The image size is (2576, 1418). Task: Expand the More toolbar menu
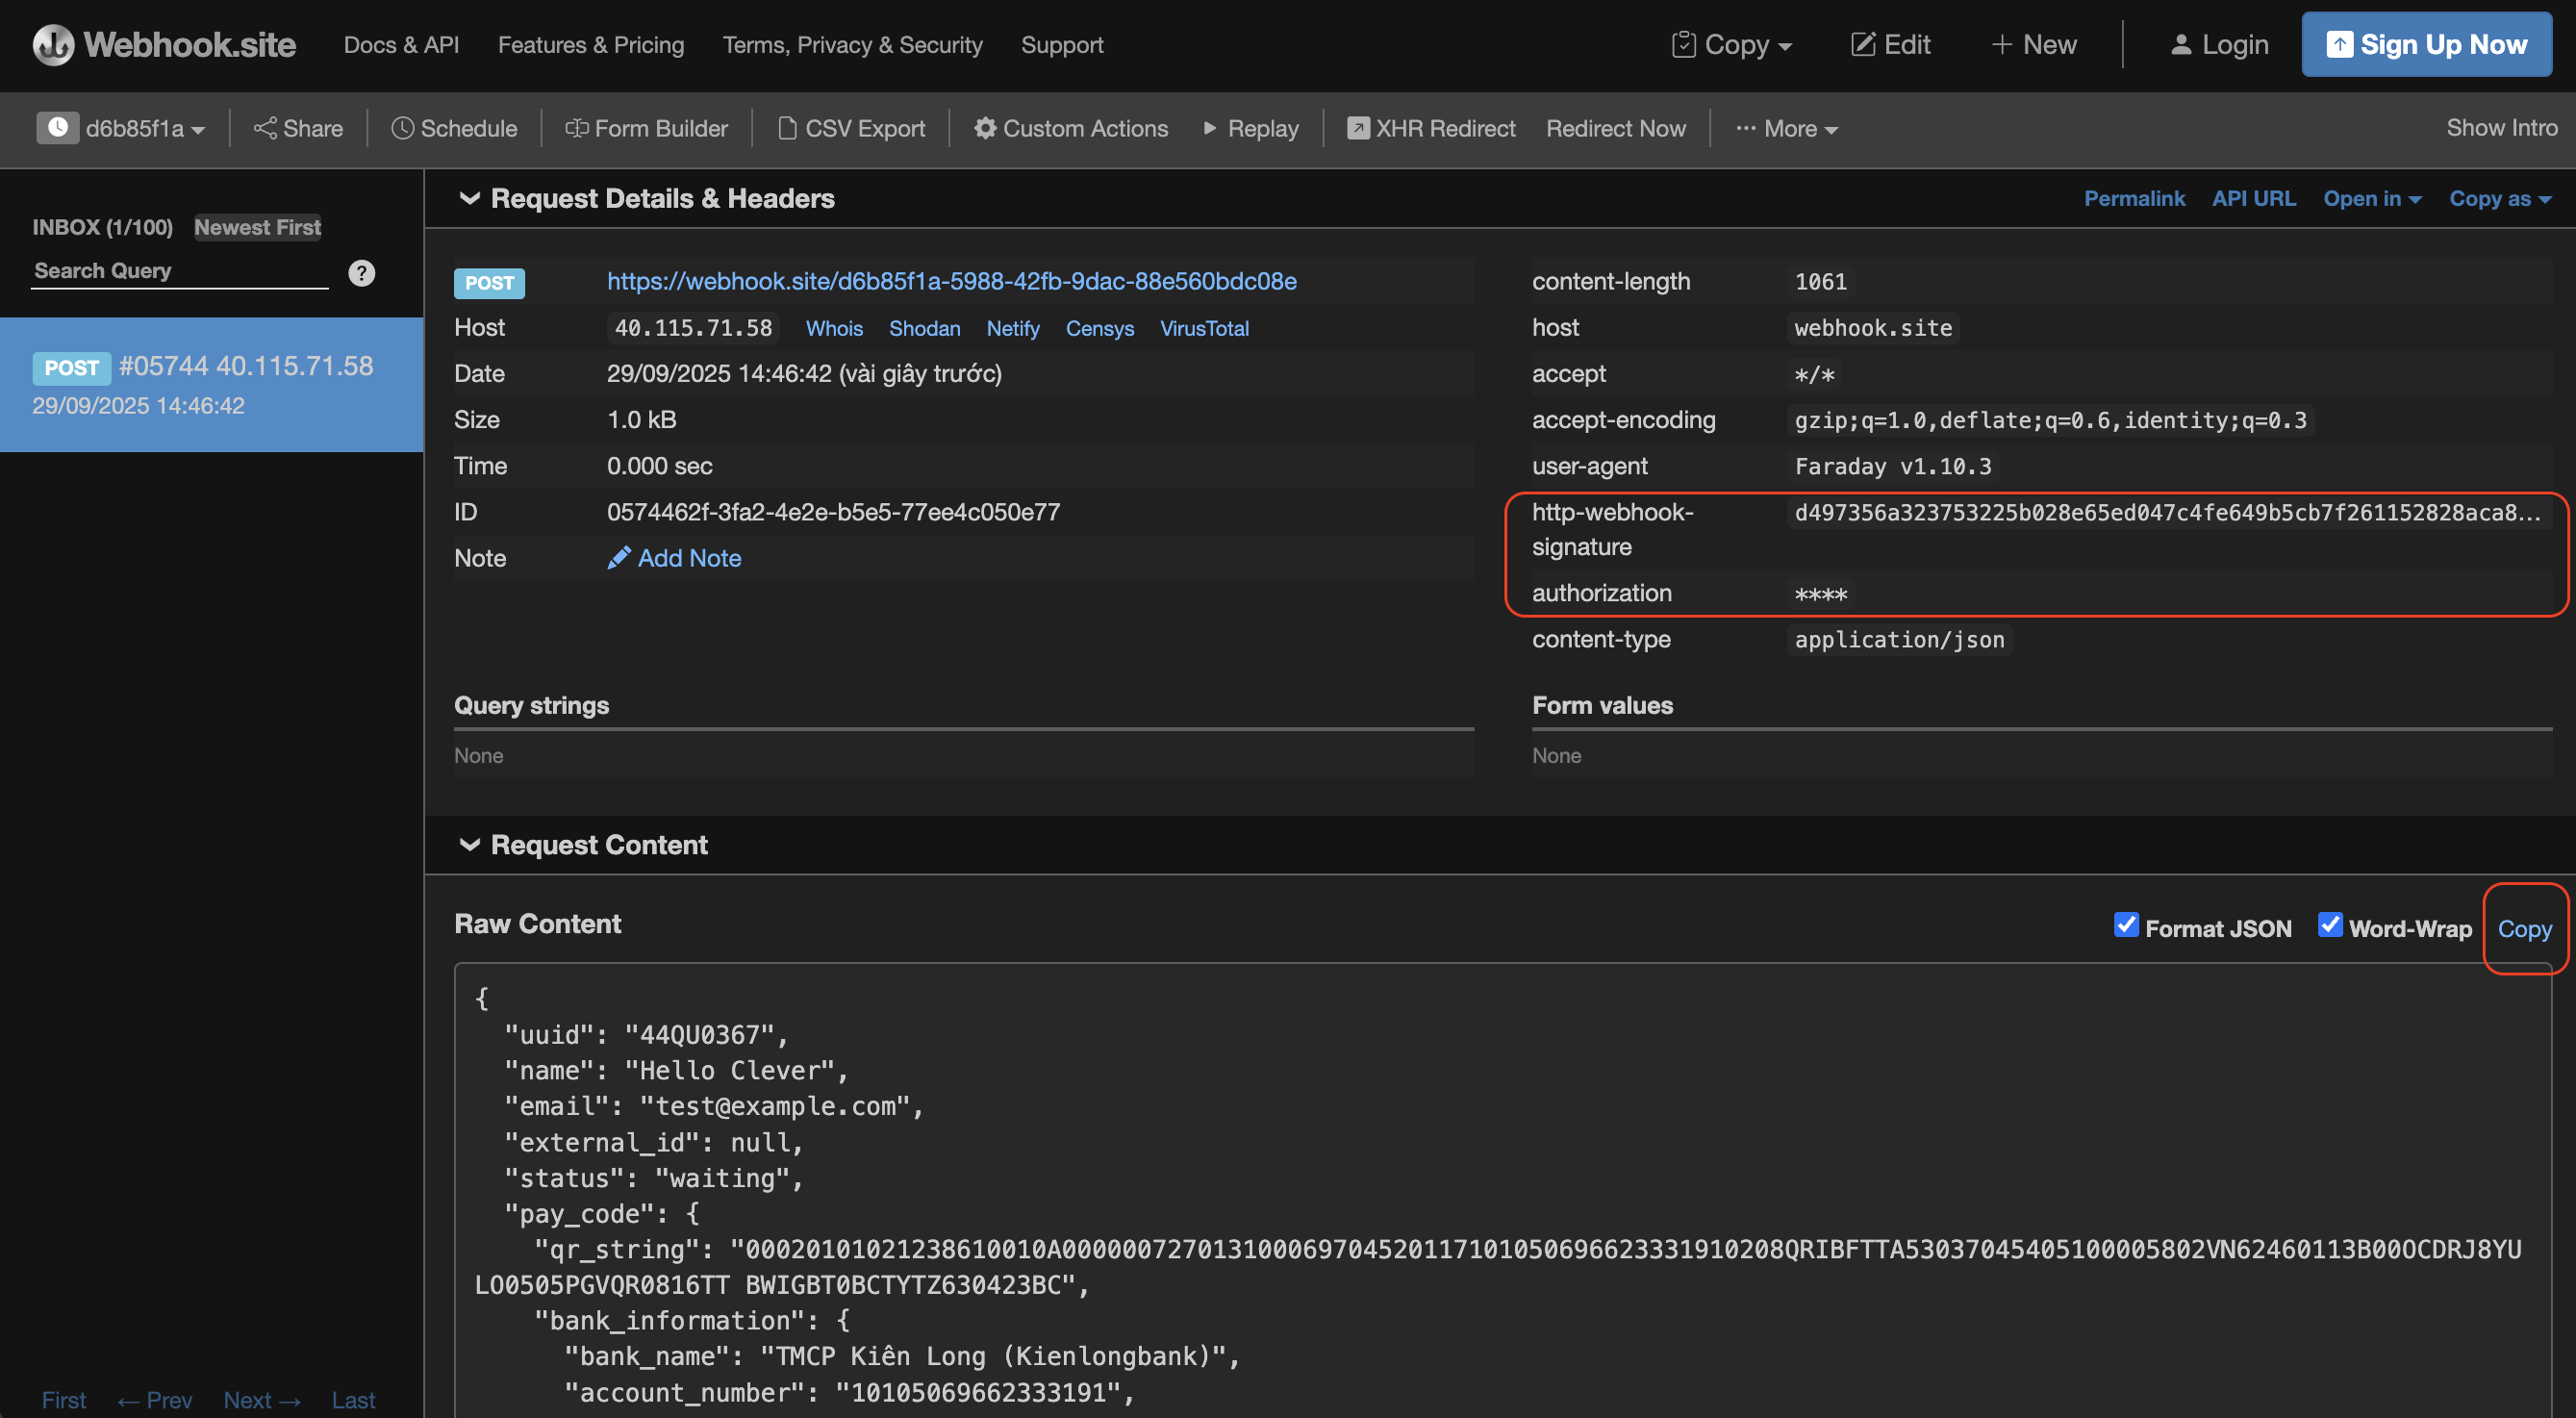(x=1788, y=128)
